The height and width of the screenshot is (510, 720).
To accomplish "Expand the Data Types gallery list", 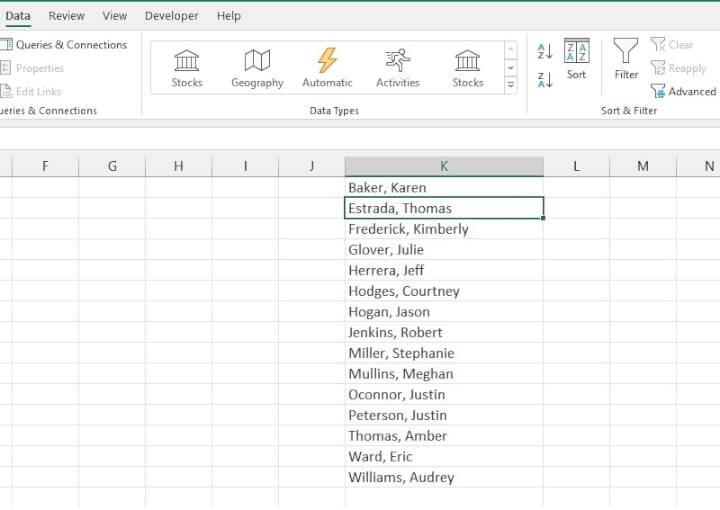I will 511,86.
